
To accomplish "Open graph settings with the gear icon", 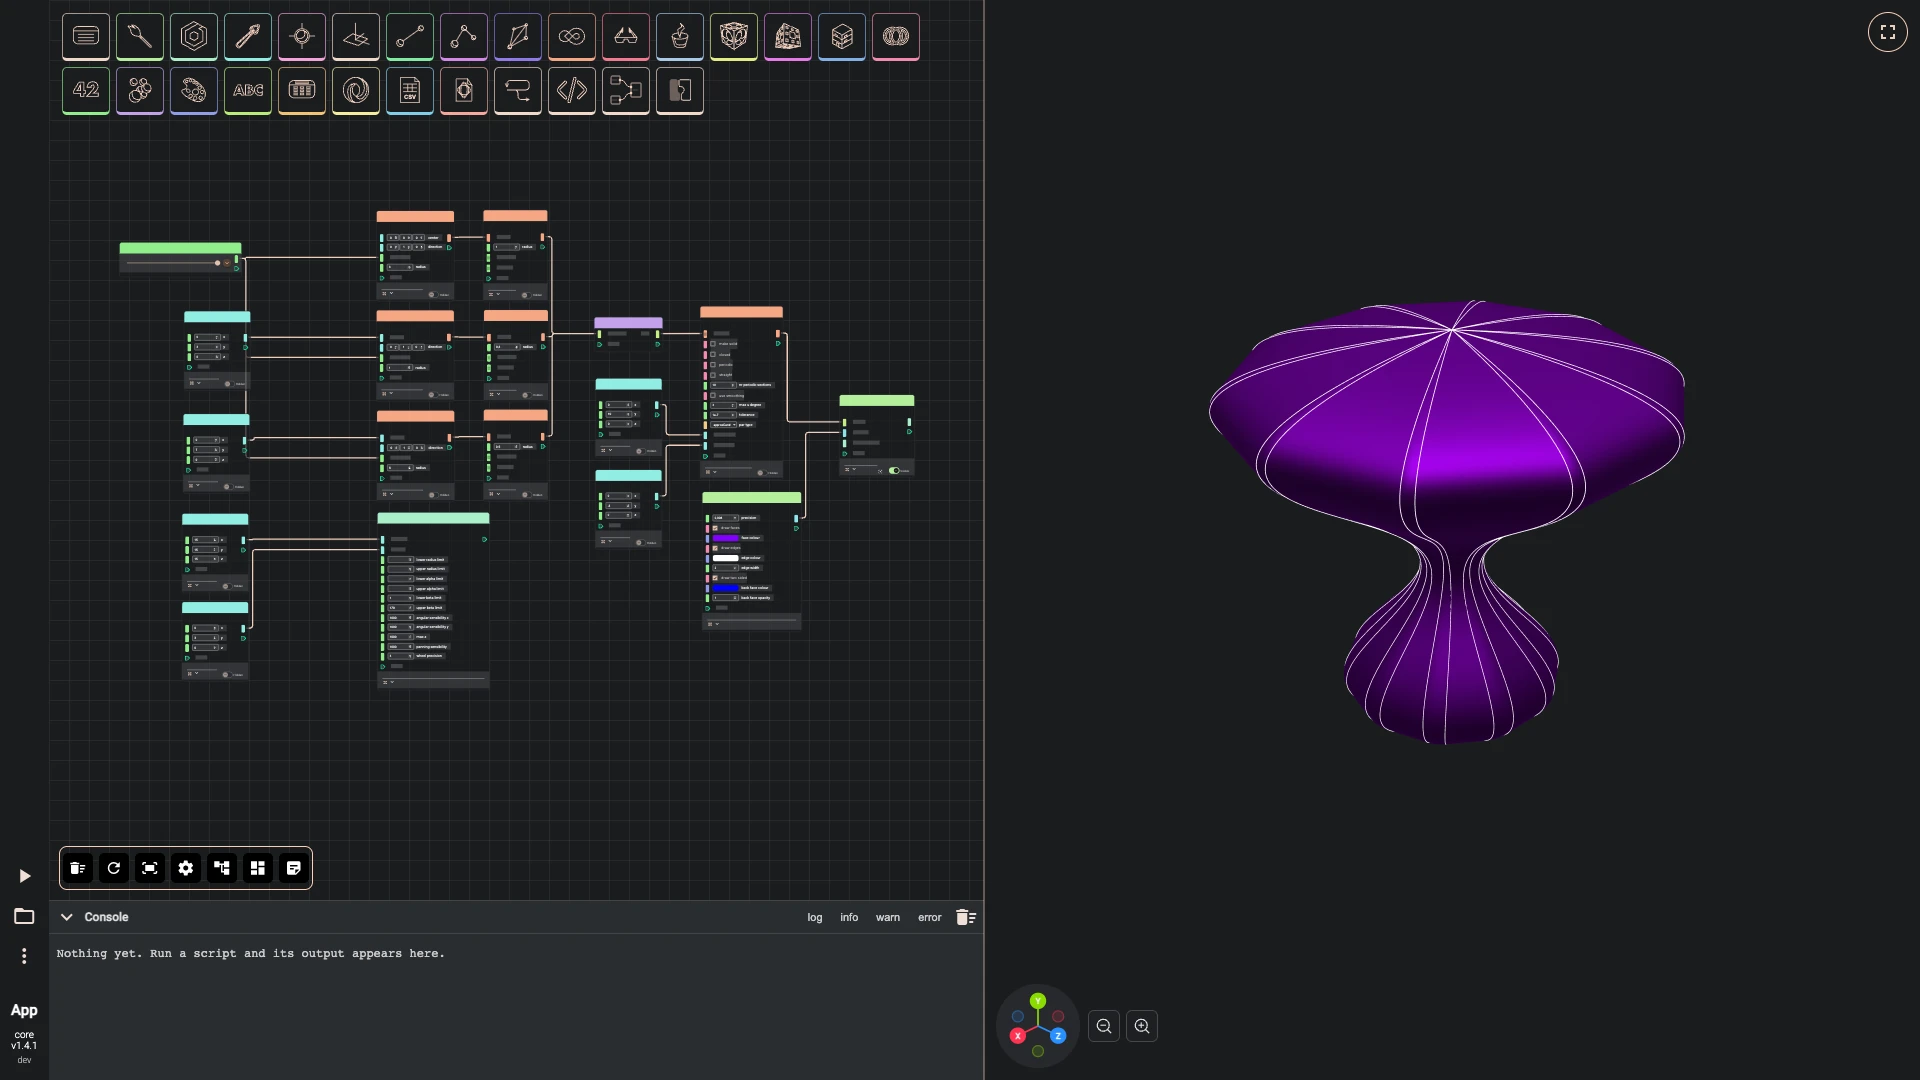I will click(x=186, y=868).
